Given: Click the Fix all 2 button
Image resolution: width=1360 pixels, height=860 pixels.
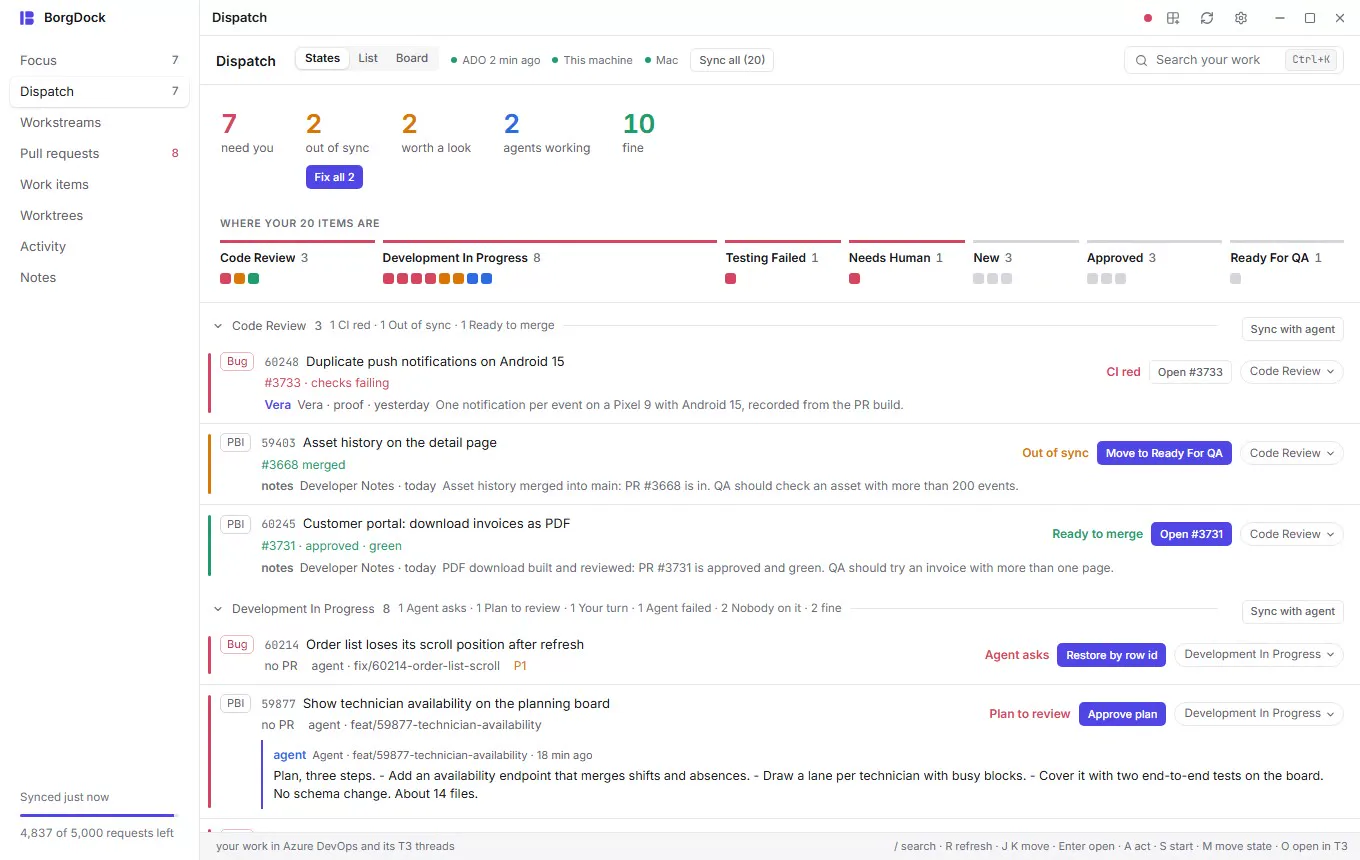Looking at the screenshot, I should tap(334, 177).
